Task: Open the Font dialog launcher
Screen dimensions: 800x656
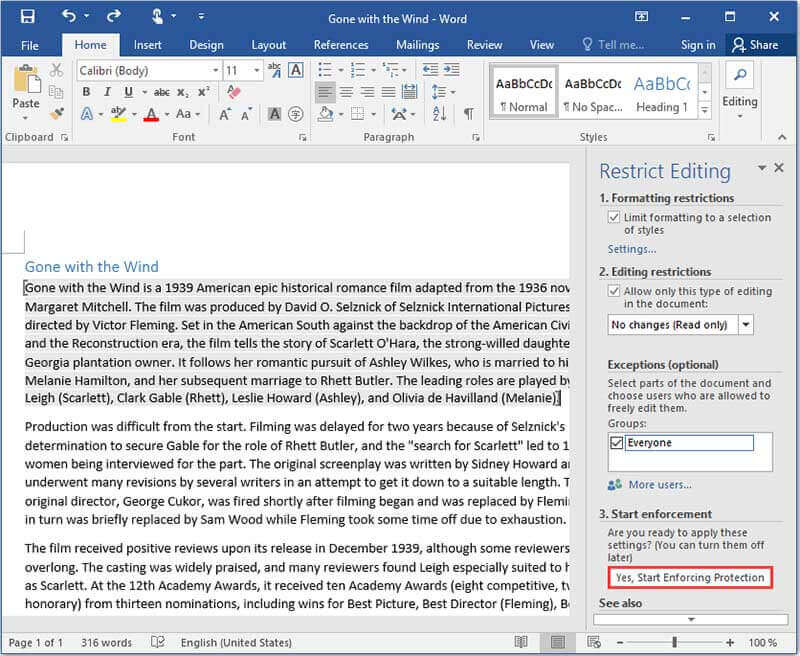Action: click(x=303, y=137)
